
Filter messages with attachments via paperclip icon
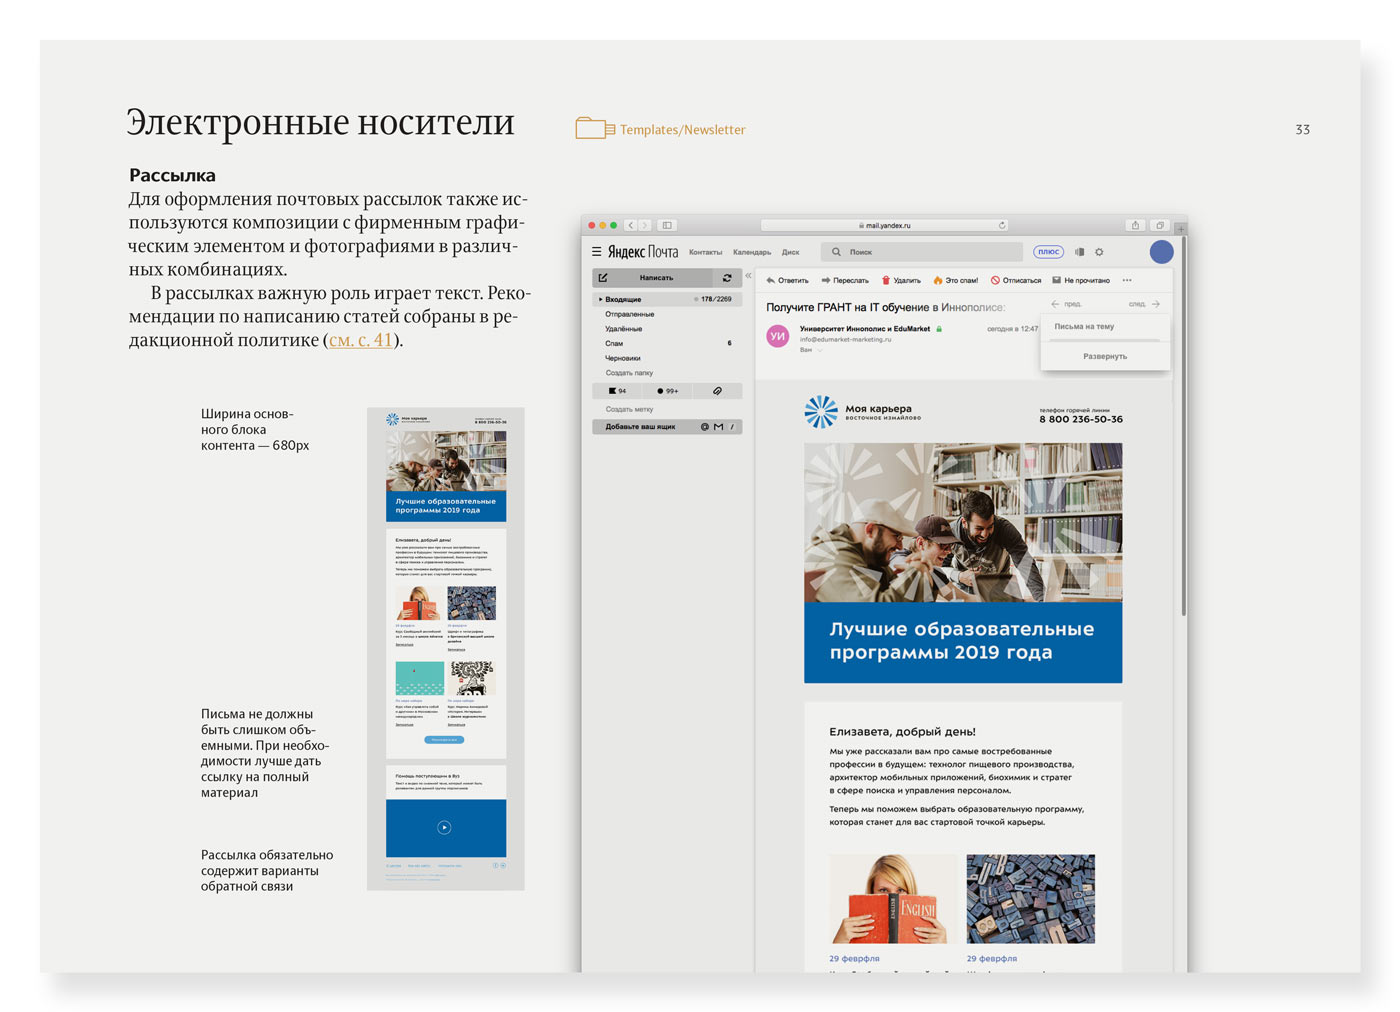click(717, 391)
